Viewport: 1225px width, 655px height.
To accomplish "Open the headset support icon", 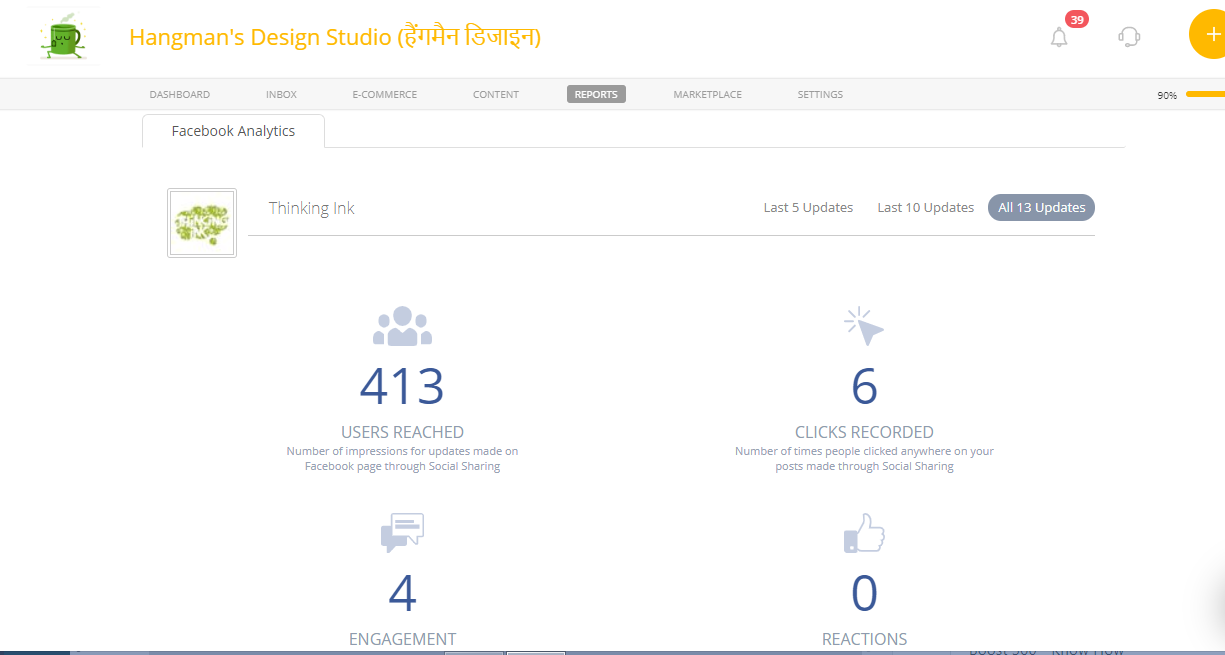I will pos(1129,37).
